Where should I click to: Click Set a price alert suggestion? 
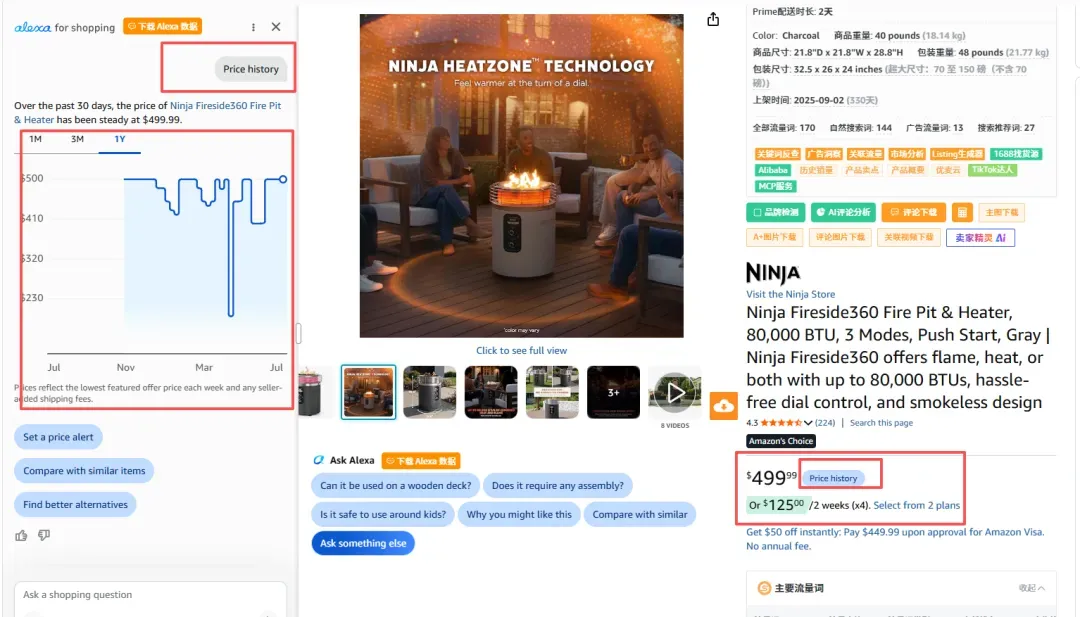[x=58, y=437]
